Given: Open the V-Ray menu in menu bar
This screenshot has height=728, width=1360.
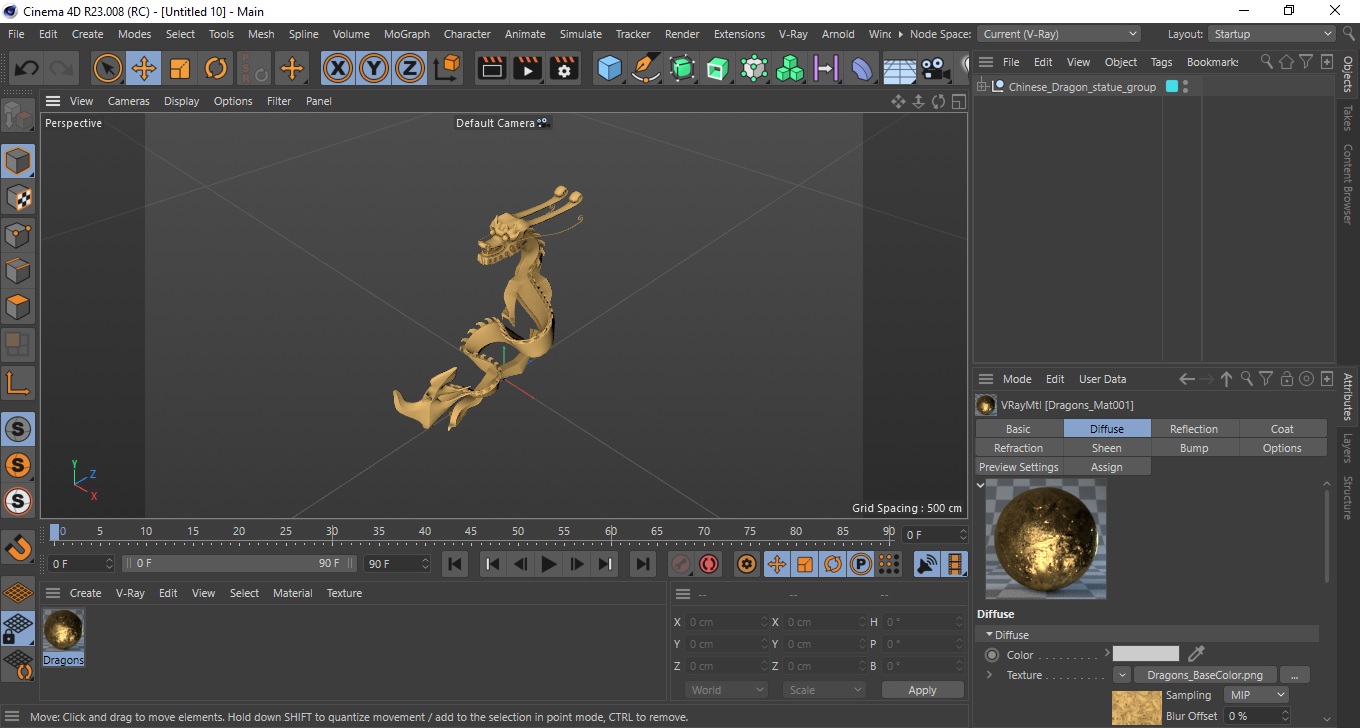Looking at the screenshot, I should (792, 34).
